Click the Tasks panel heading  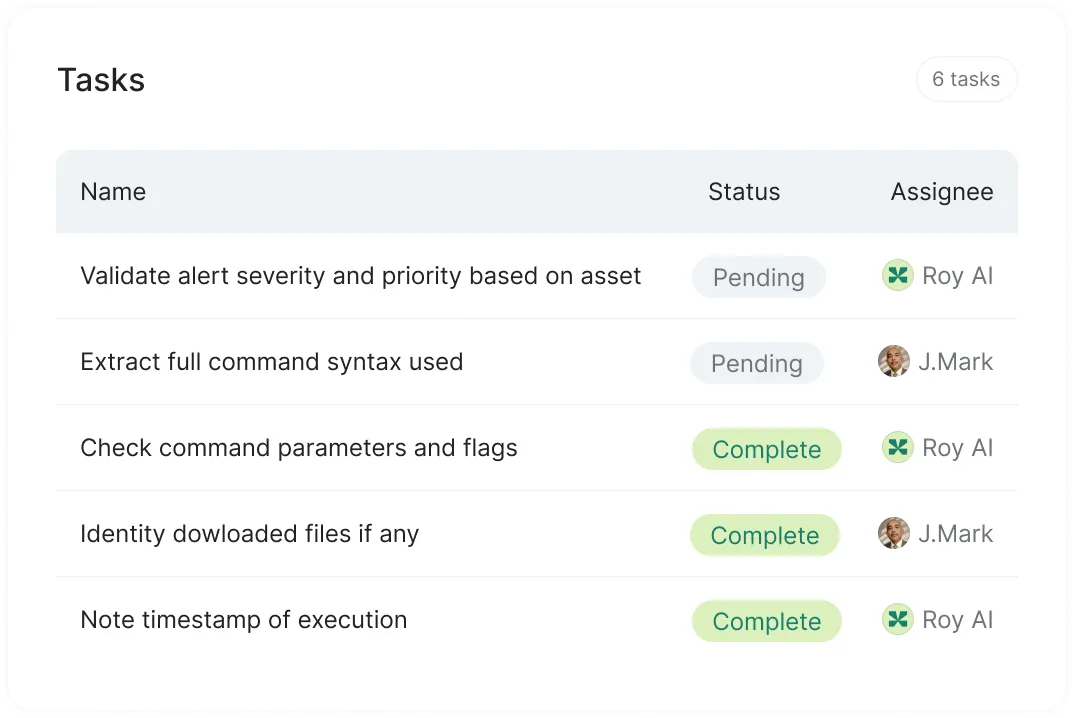click(x=101, y=79)
